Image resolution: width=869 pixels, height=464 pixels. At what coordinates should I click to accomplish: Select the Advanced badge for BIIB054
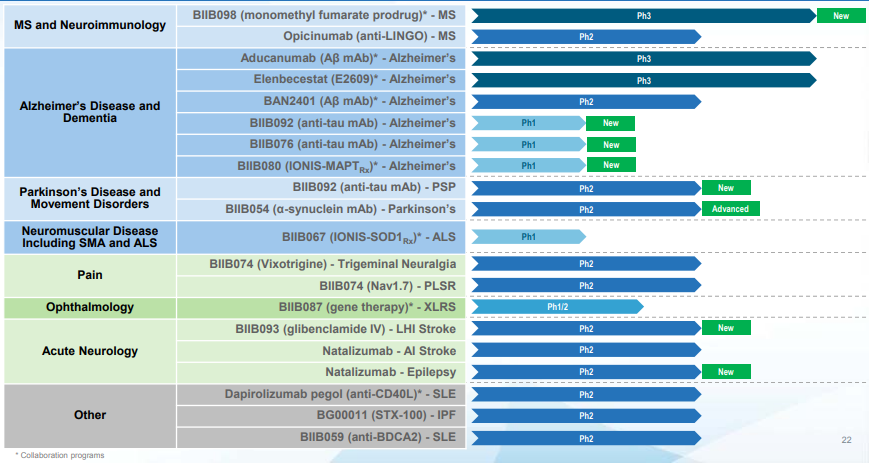[730, 209]
